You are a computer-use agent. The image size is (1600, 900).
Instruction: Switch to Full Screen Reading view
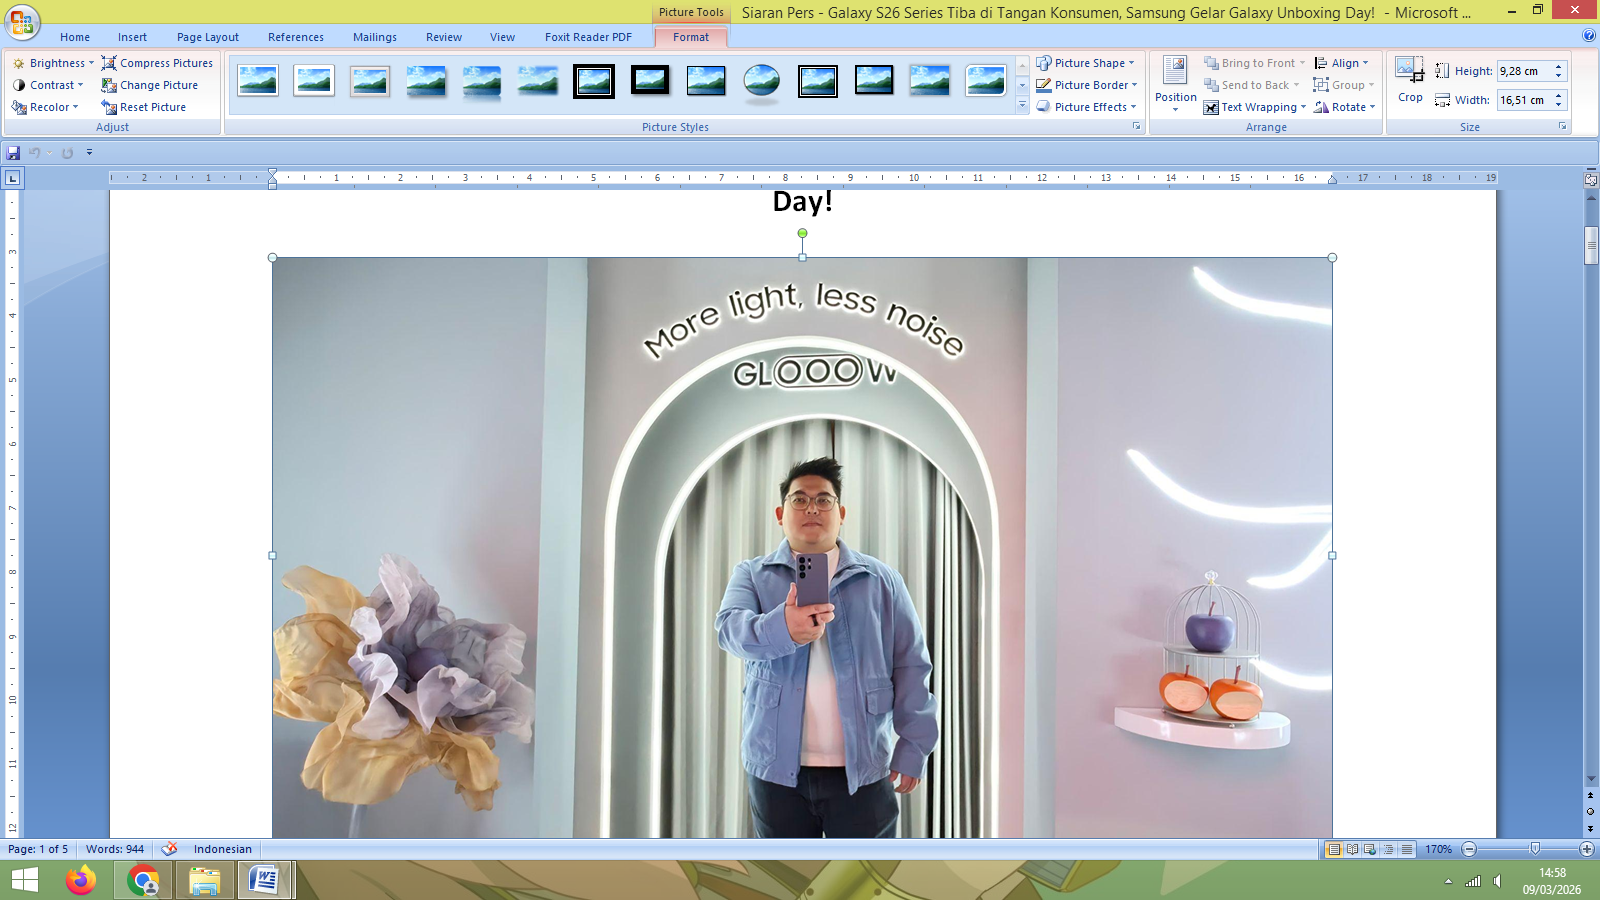coord(1352,849)
